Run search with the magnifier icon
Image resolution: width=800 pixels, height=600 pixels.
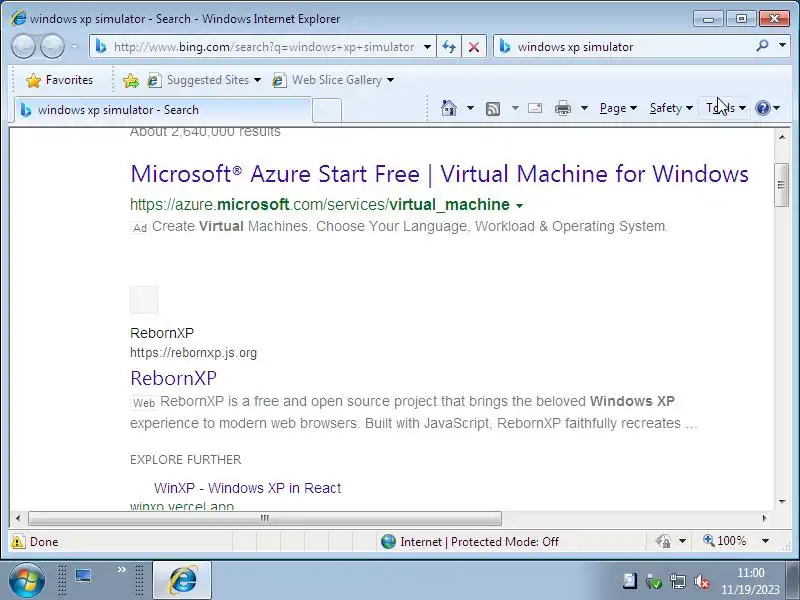pyautogui.click(x=762, y=46)
